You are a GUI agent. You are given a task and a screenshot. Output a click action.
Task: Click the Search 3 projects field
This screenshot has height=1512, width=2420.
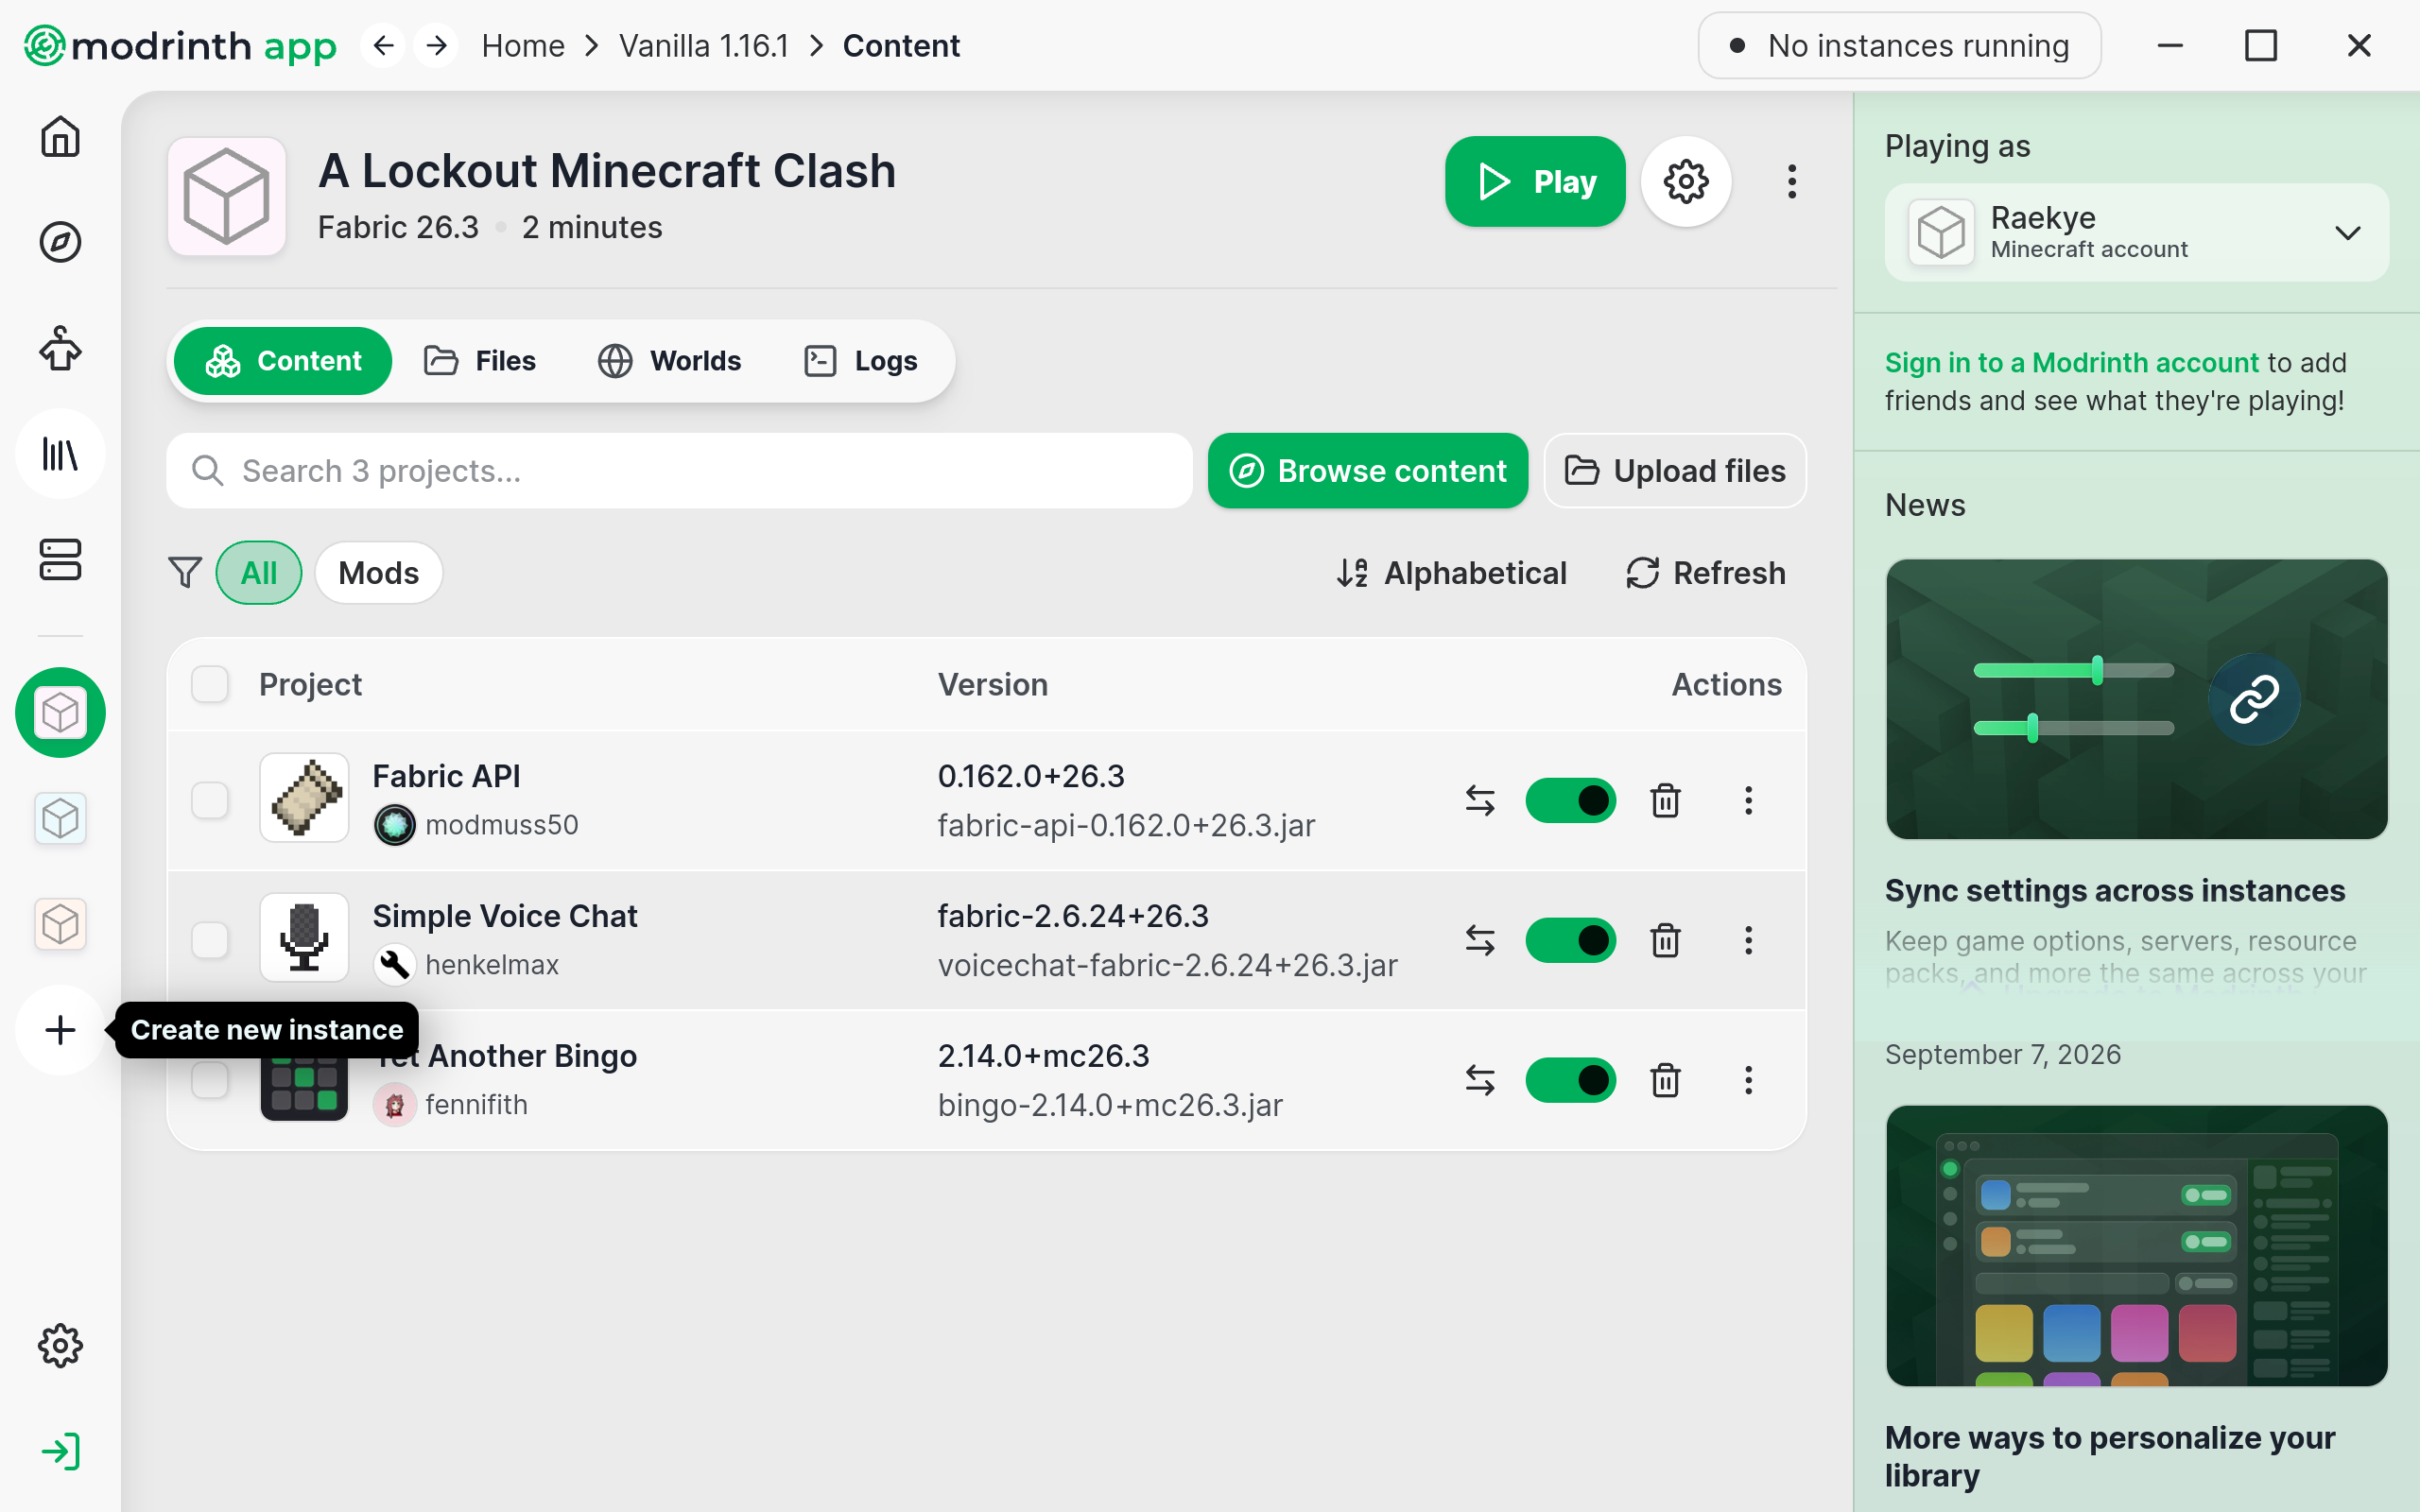(x=680, y=471)
